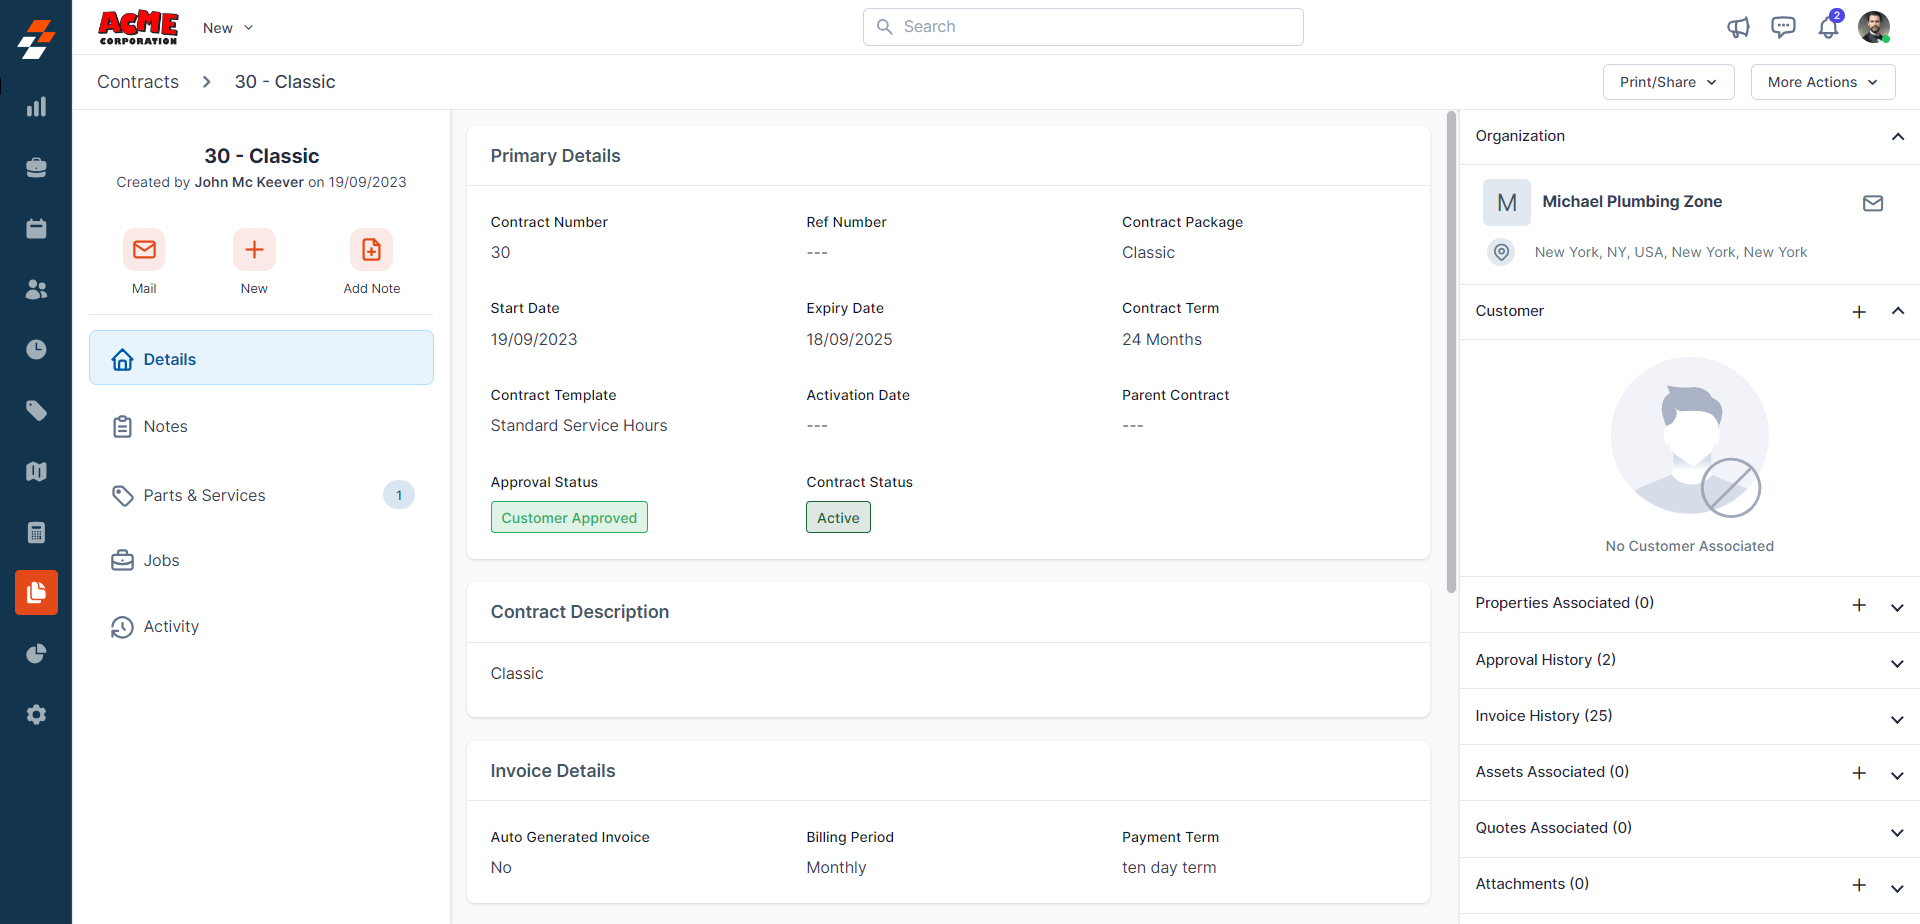
Task: Open the More Actions dropdown
Action: 1822,82
